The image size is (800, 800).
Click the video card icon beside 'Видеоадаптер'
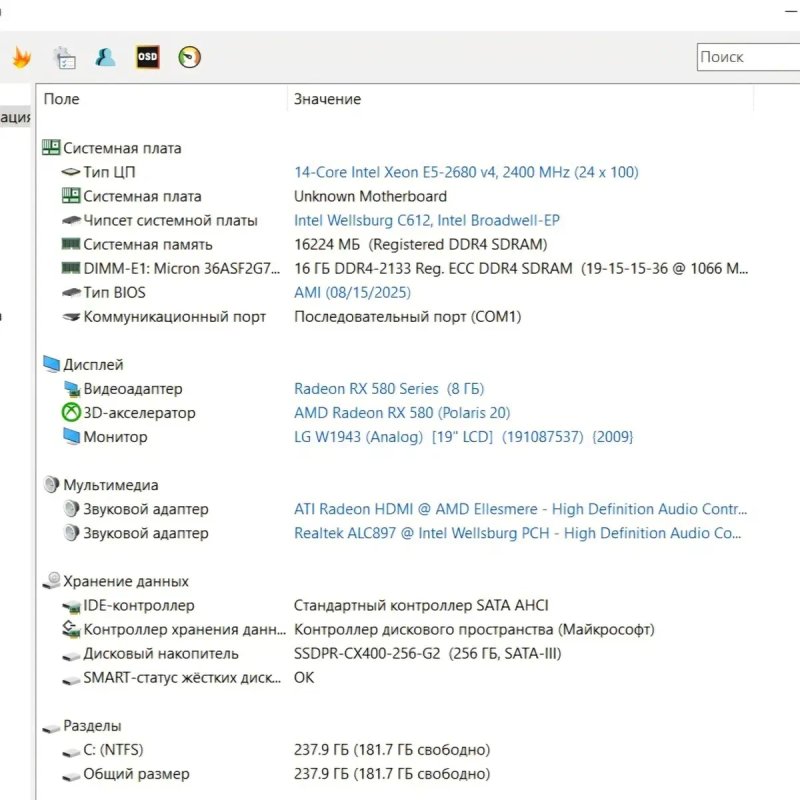click(72, 389)
